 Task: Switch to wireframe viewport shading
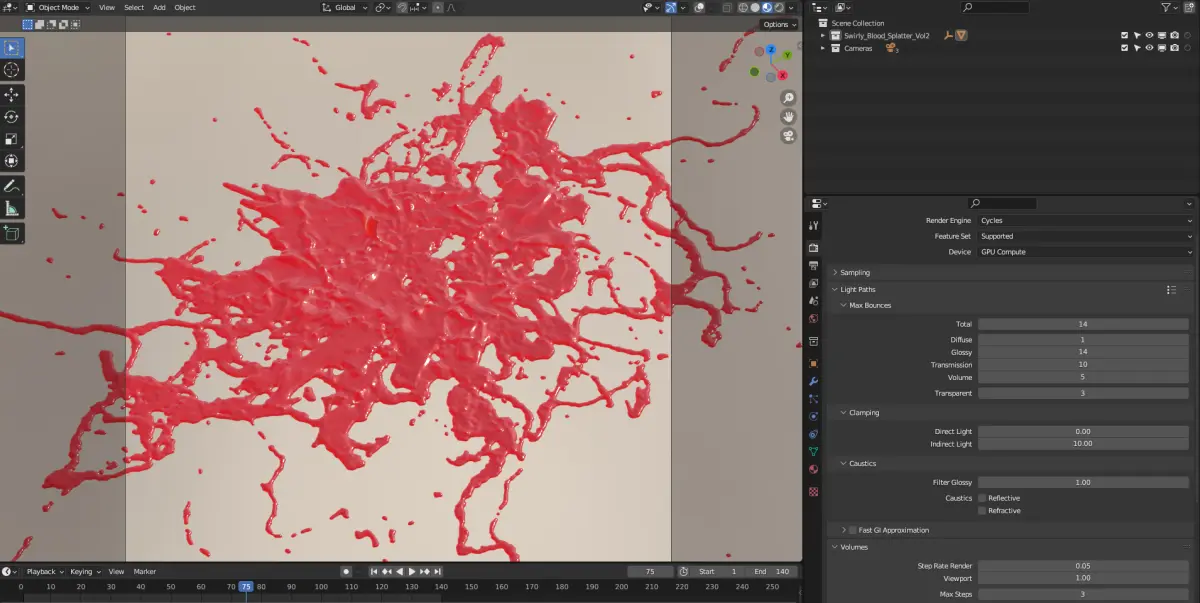[743, 7]
